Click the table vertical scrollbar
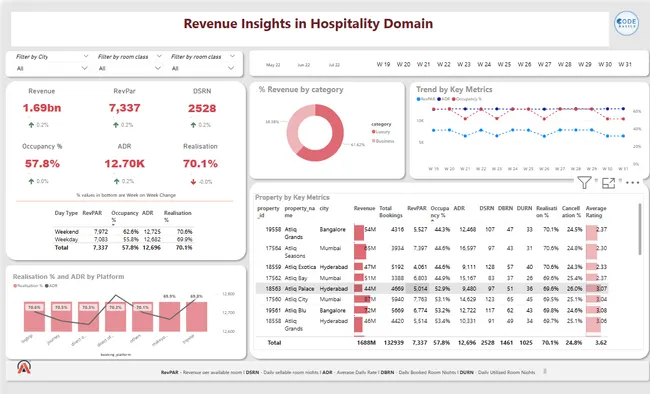 [x=641, y=228]
